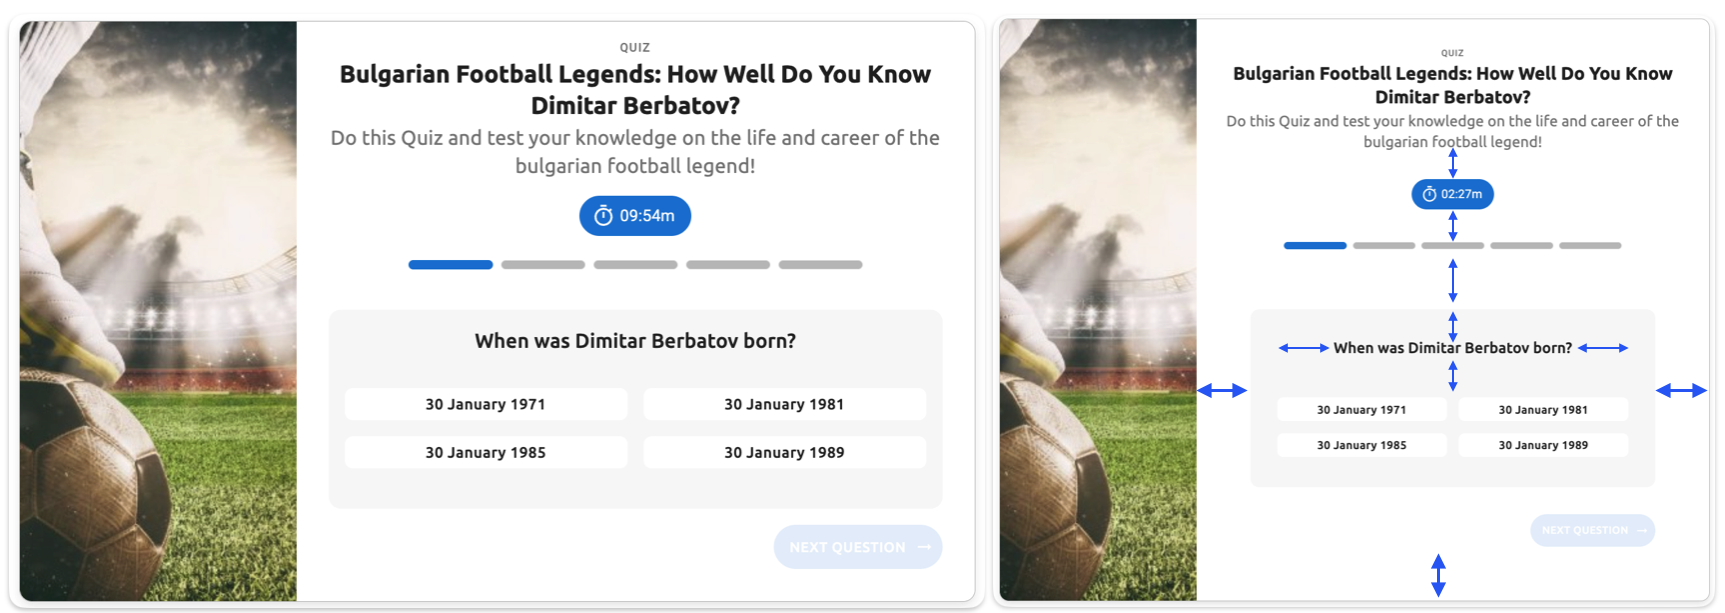The height and width of the screenshot is (613, 1725).
Task: Choose 30 January 1981 in left quiz
Action: (784, 404)
